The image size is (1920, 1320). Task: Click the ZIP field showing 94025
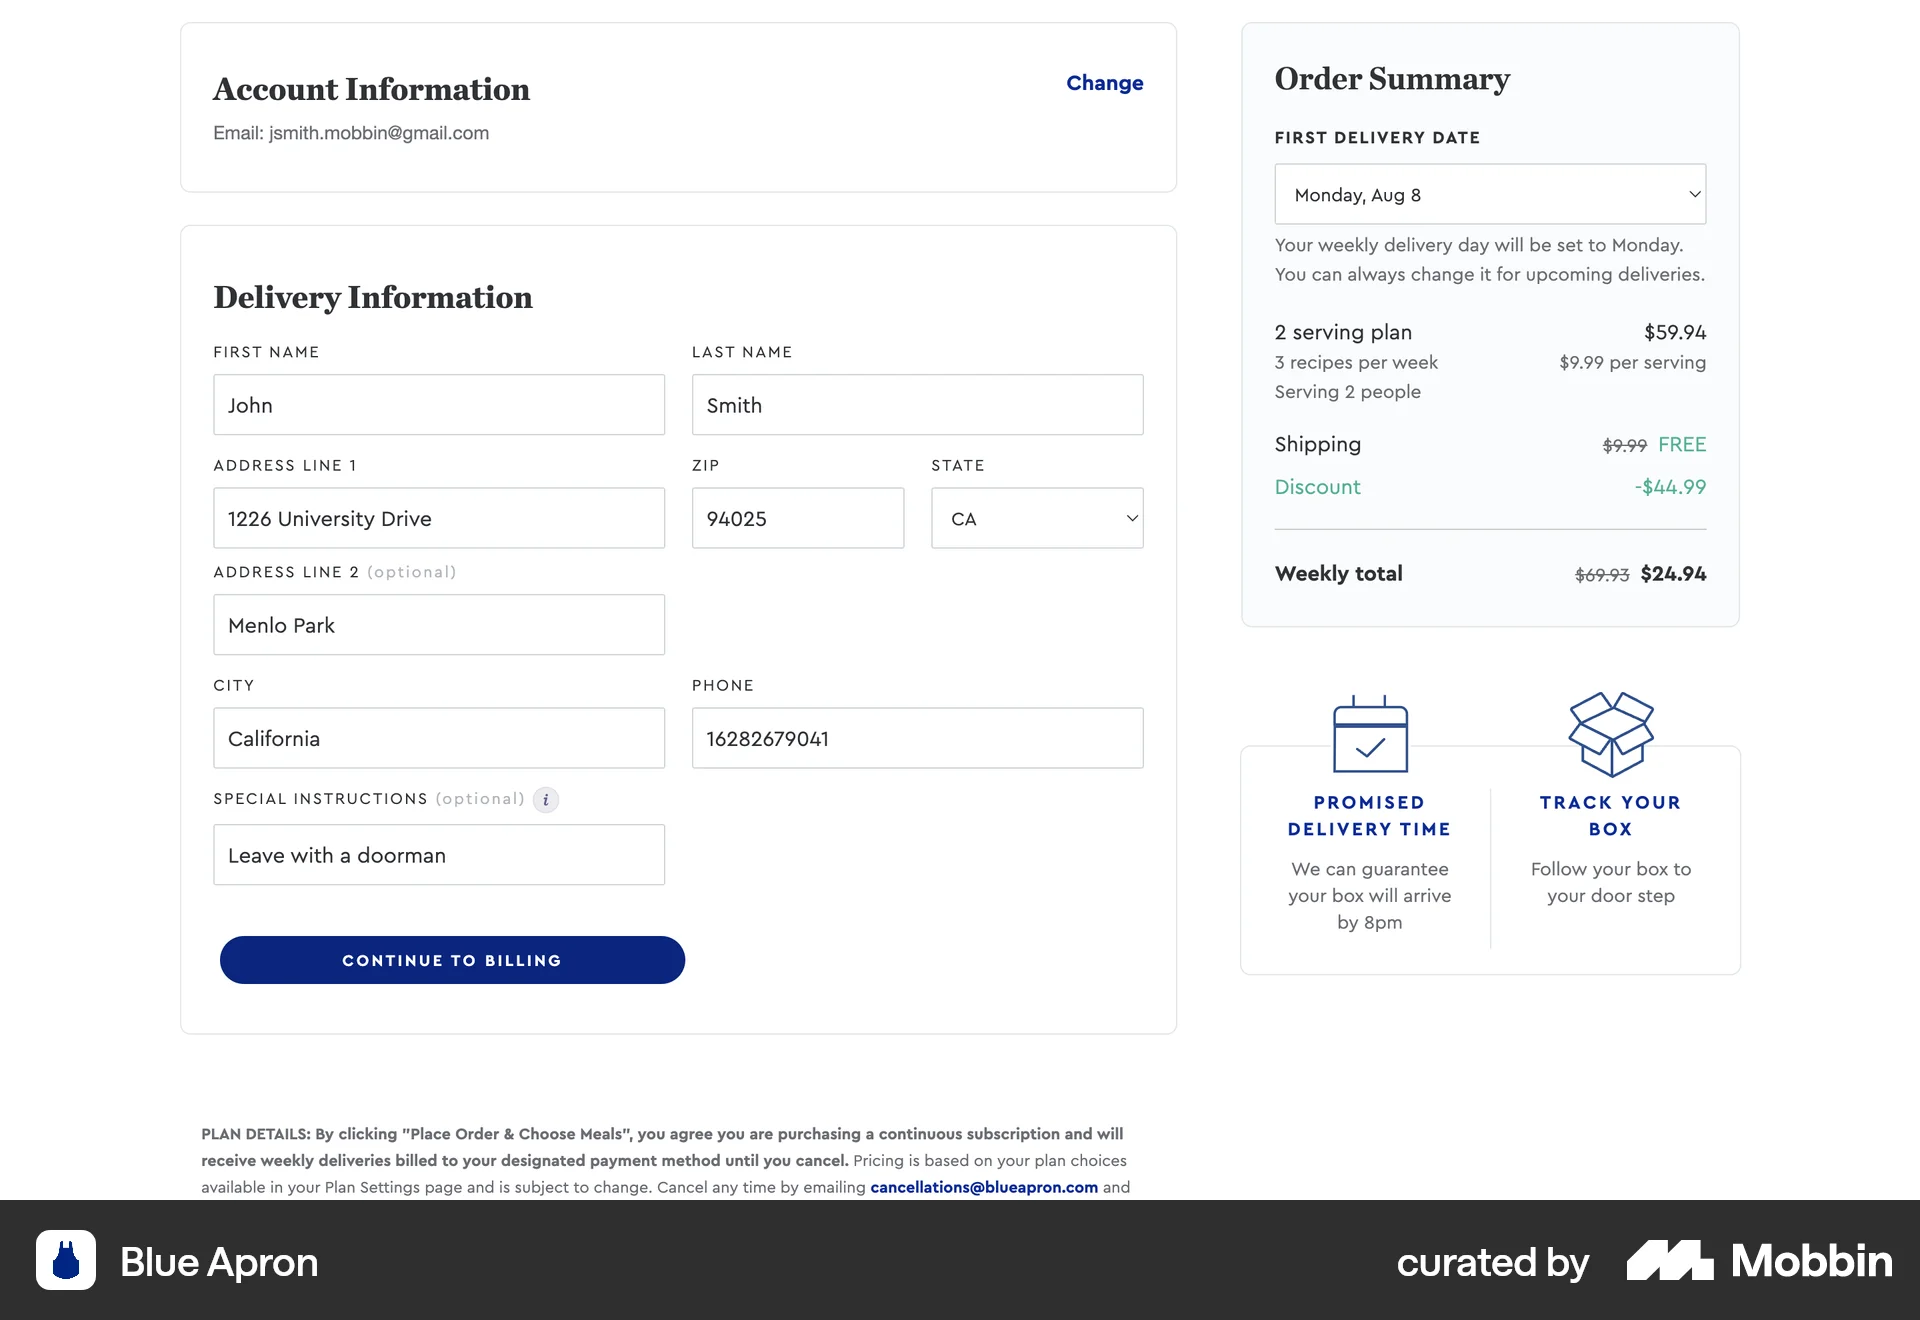(797, 518)
